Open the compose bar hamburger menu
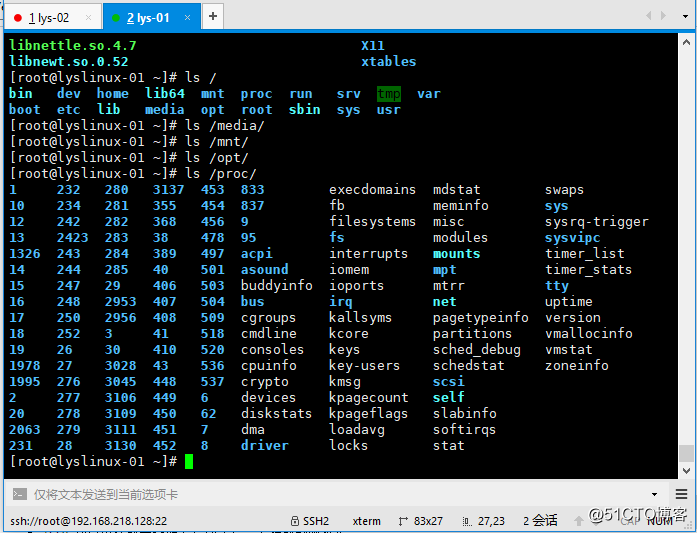Viewport: 697px width, 533px height. (x=681, y=494)
